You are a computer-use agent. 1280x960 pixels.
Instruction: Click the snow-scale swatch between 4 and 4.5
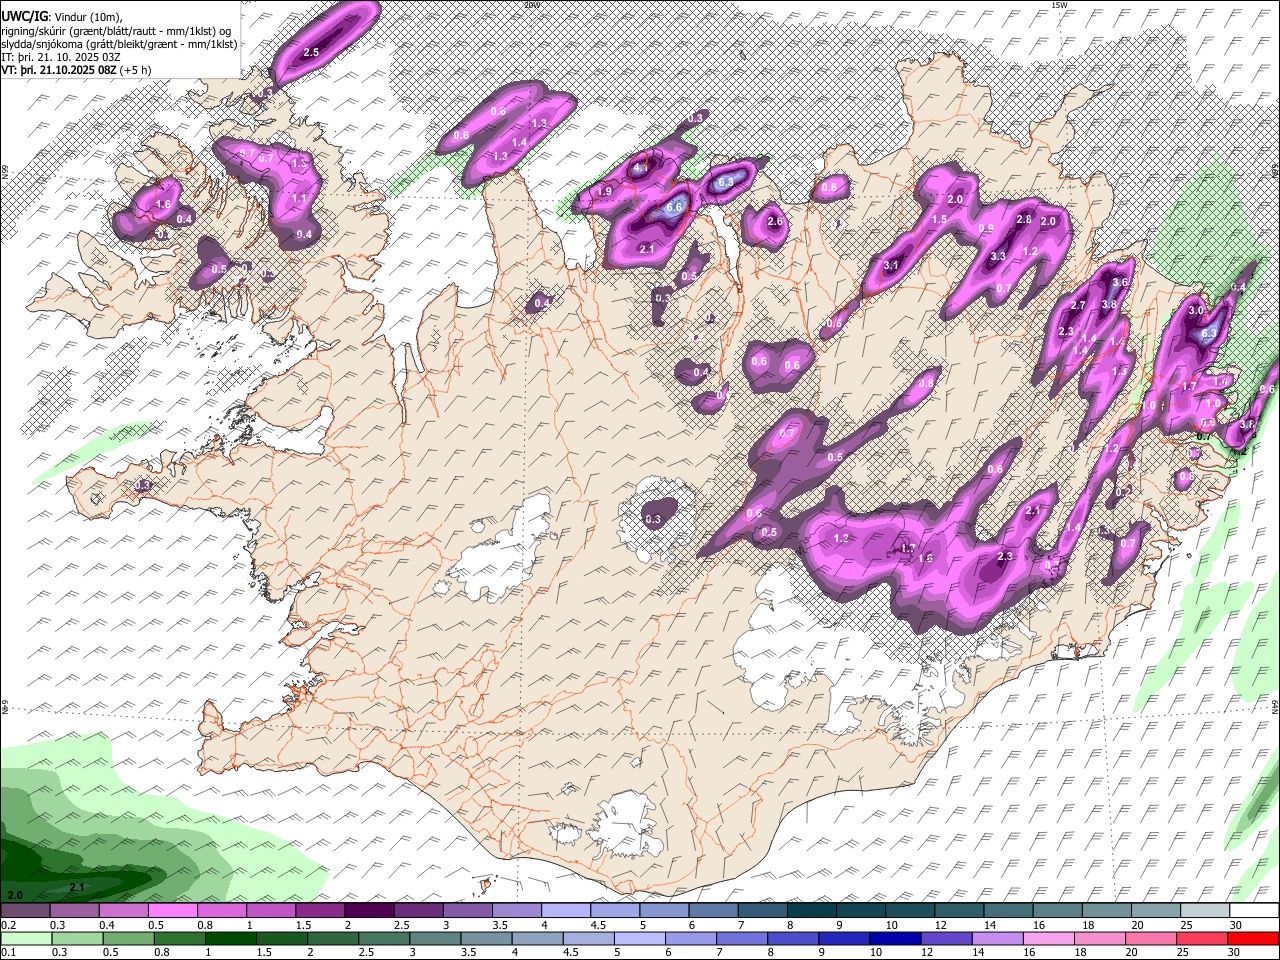[564, 911]
